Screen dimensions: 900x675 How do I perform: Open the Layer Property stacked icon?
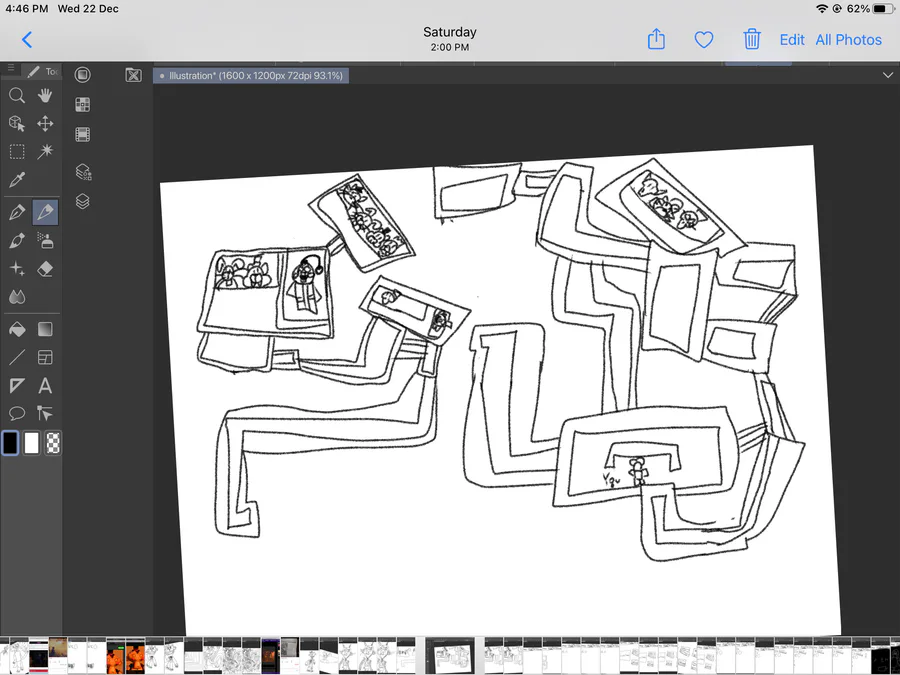(83, 172)
